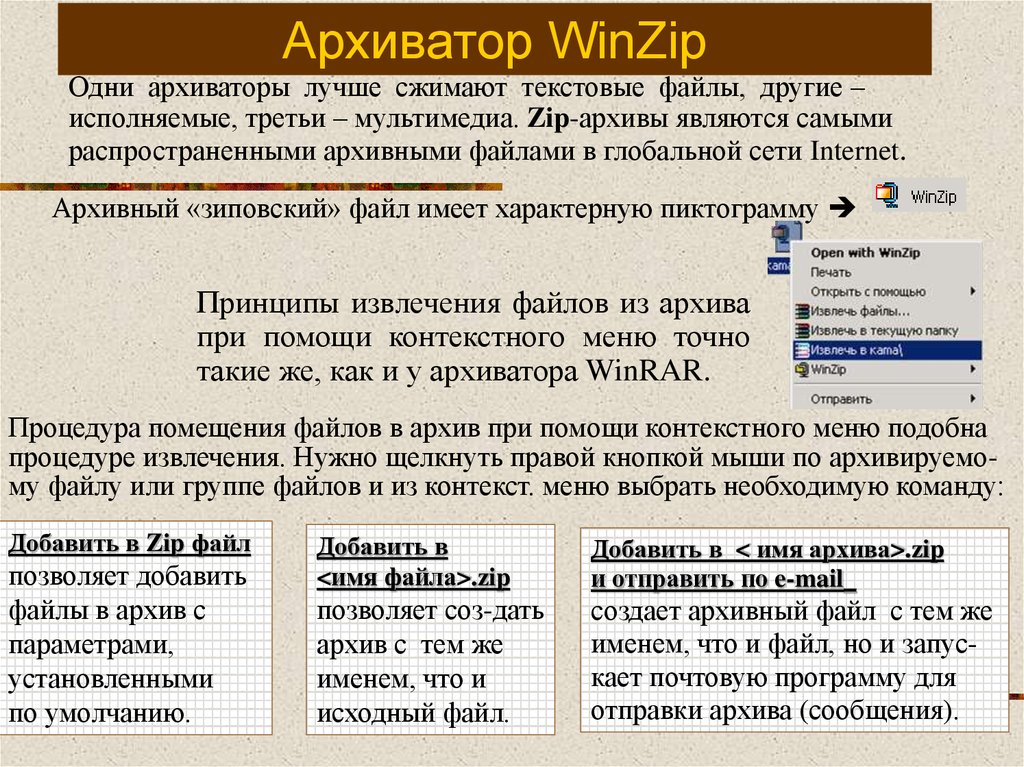
Task: Click the heading Добавить в <имя файла>.zip
Action: 413,562
